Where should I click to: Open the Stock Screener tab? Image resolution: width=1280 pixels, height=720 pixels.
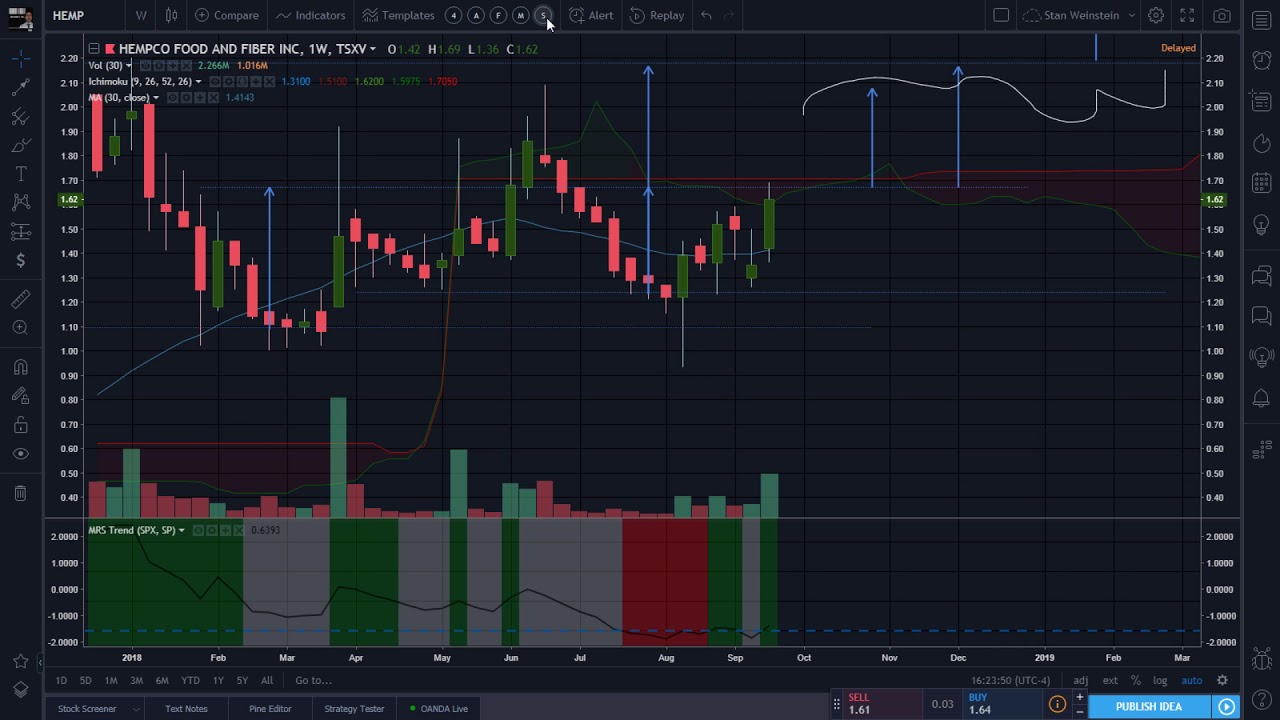click(x=87, y=709)
